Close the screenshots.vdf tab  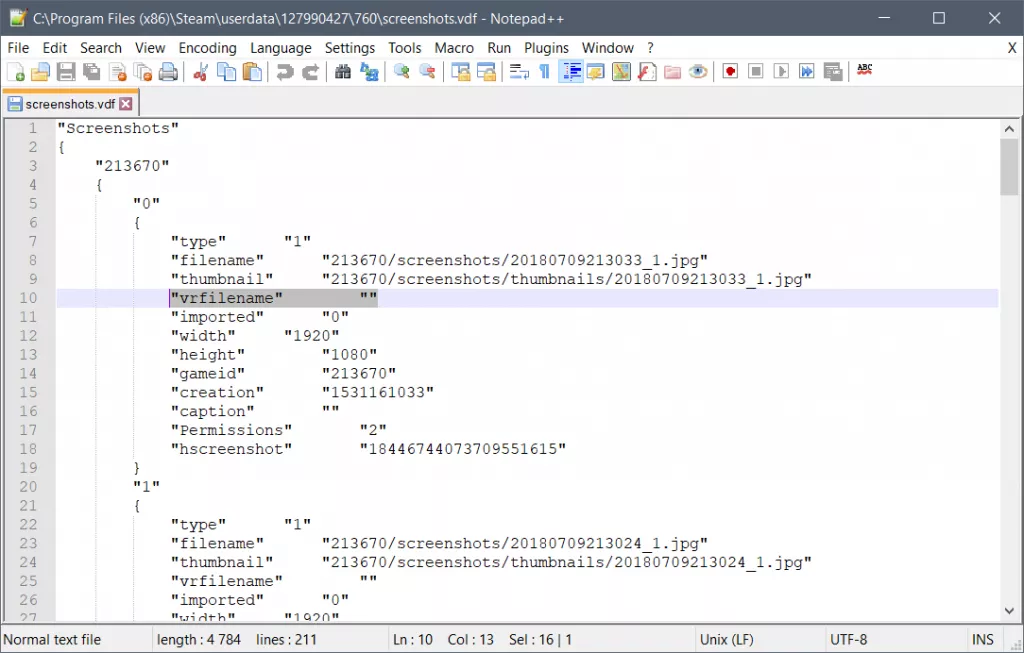[126, 104]
